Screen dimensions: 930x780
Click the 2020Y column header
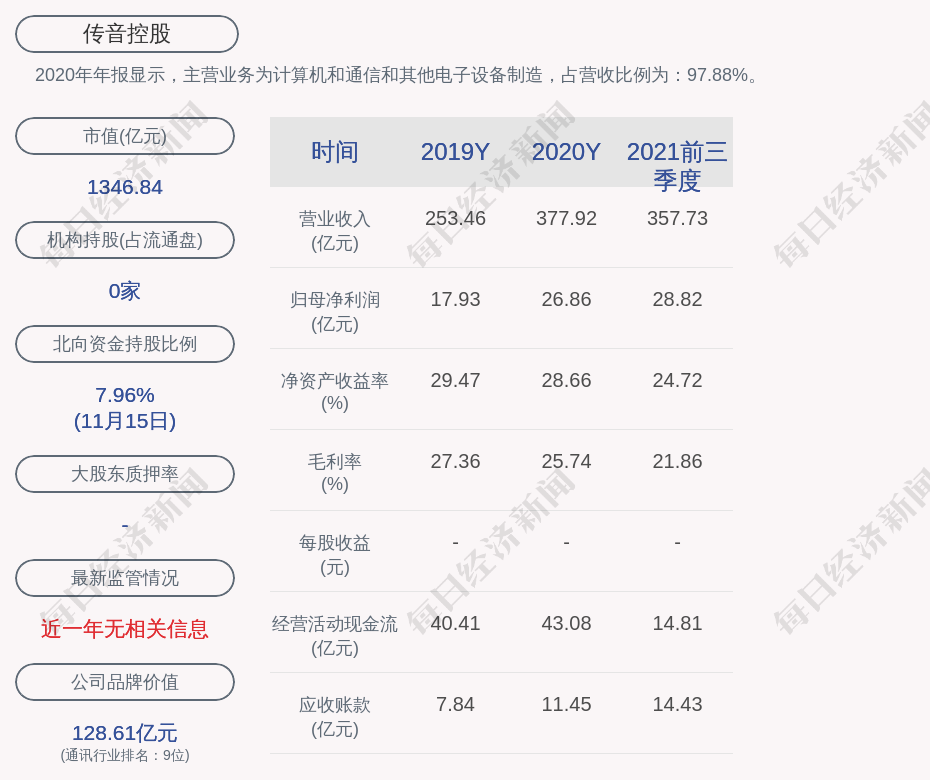coord(566,152)
